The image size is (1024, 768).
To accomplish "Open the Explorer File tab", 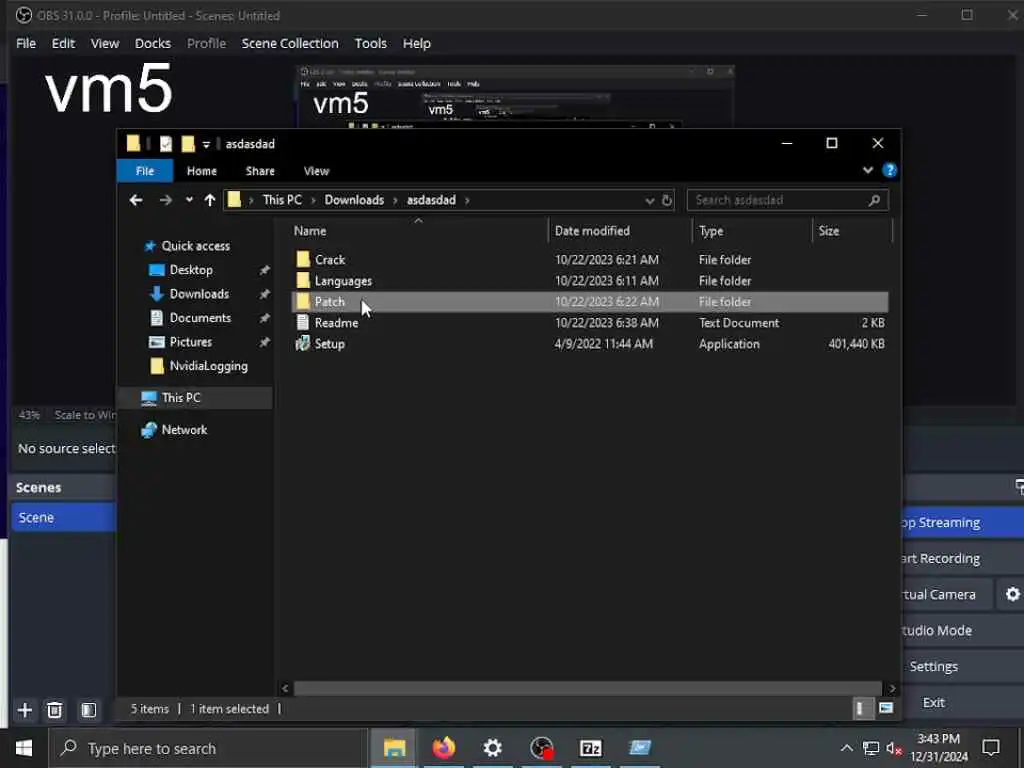I will [145, 171].
